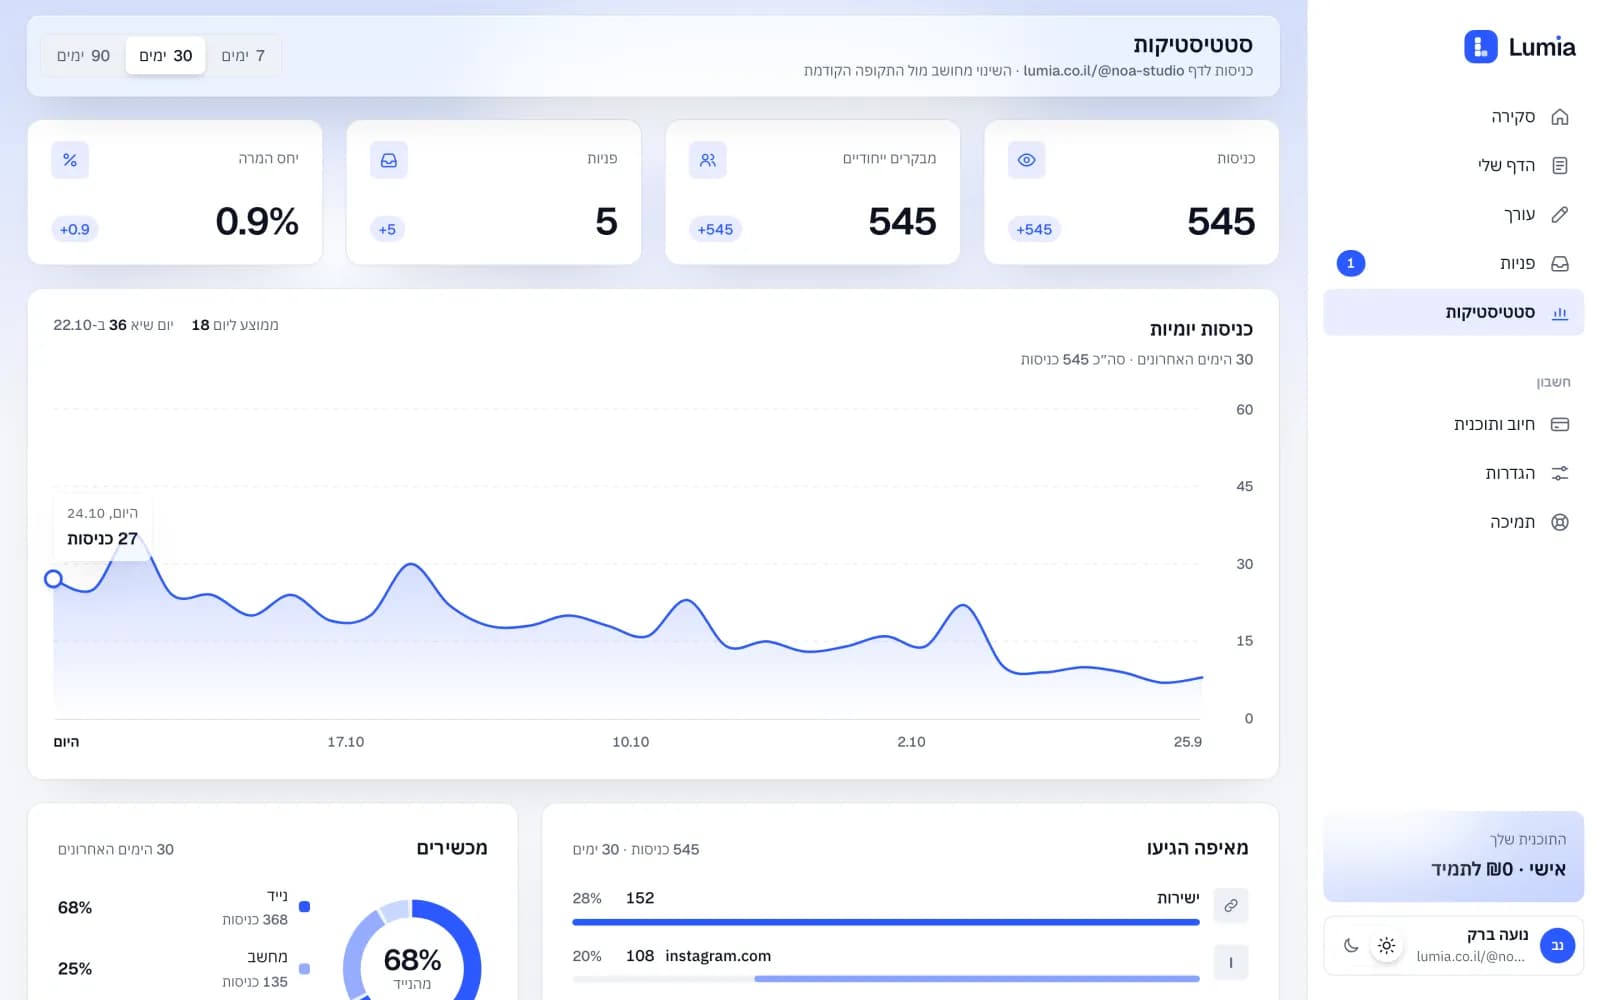The width and height of the screenshot is (1600, 1000).
Task: Click the מחשב legend color dot
Action: pos(305,968)
